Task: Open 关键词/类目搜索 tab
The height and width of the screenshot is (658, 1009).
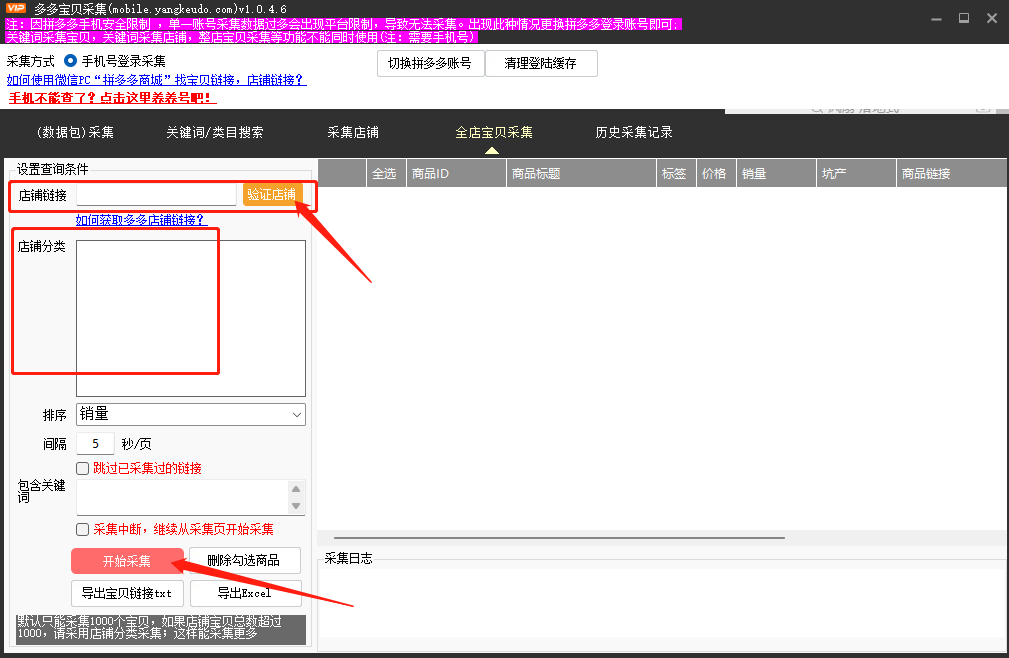Action: (215, 133)
